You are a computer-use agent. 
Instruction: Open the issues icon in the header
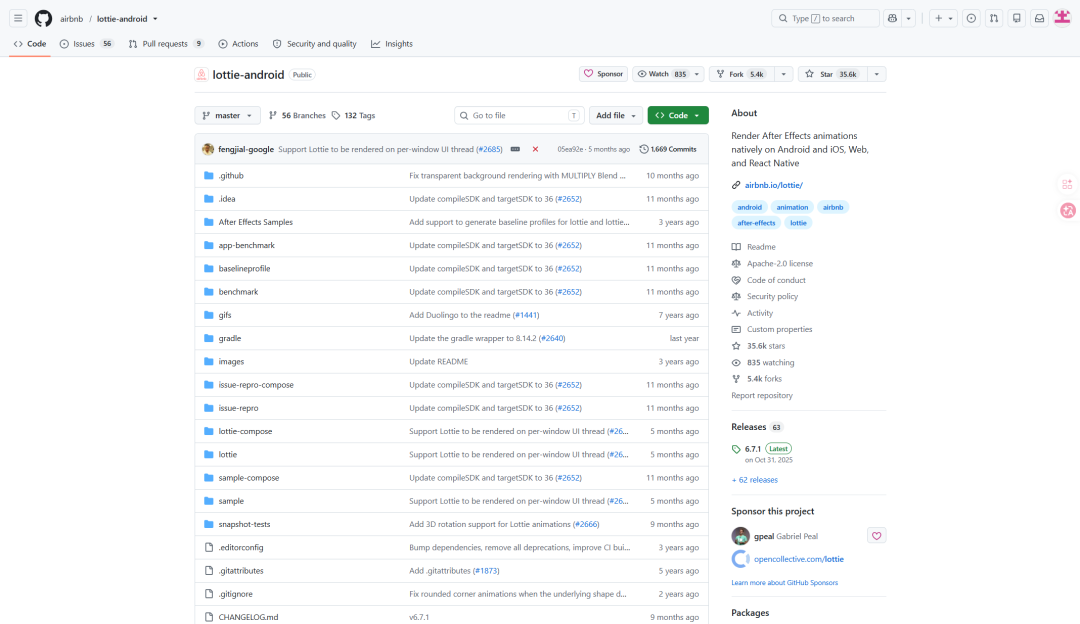(971, 19)
